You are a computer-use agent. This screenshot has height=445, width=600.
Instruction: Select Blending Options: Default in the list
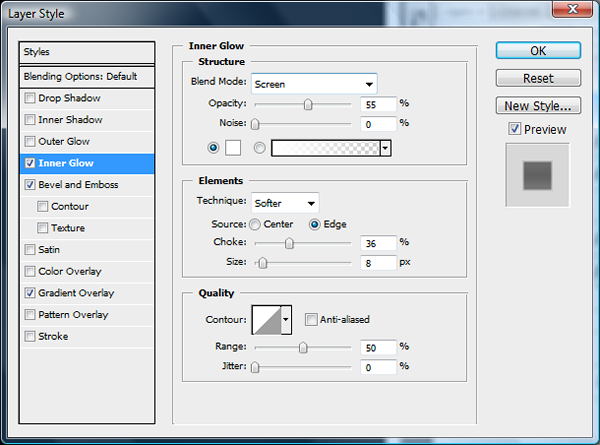(x=87, y=76)
